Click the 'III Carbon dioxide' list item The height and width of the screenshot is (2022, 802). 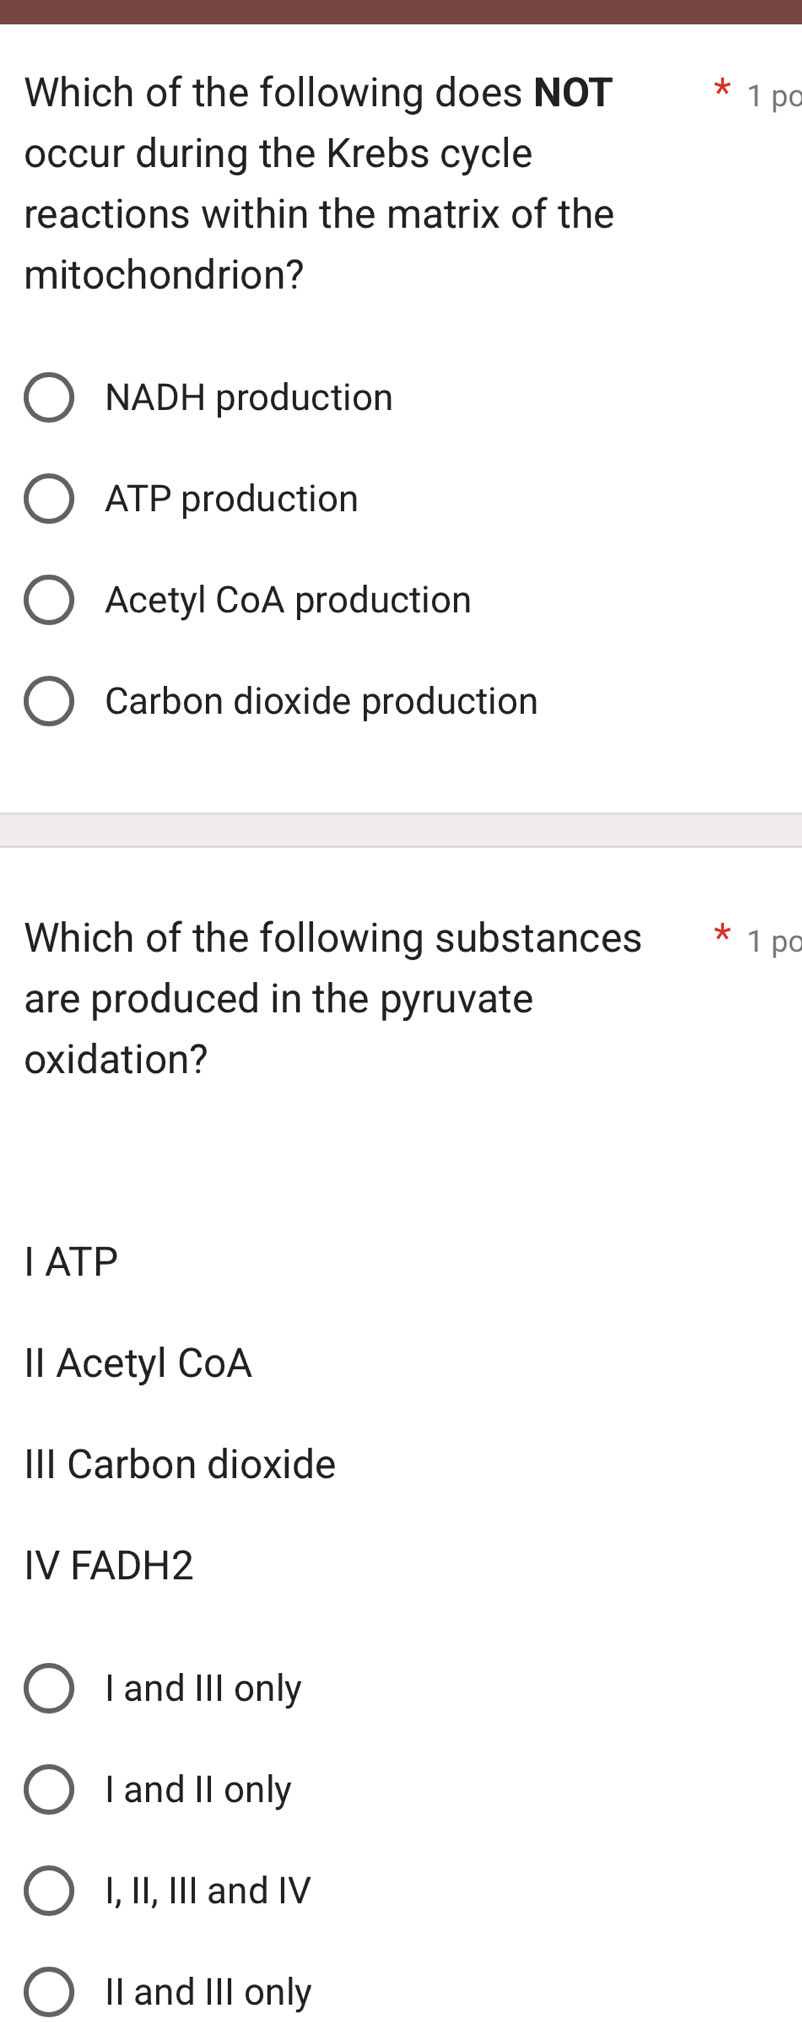(x=178, y=1463)
